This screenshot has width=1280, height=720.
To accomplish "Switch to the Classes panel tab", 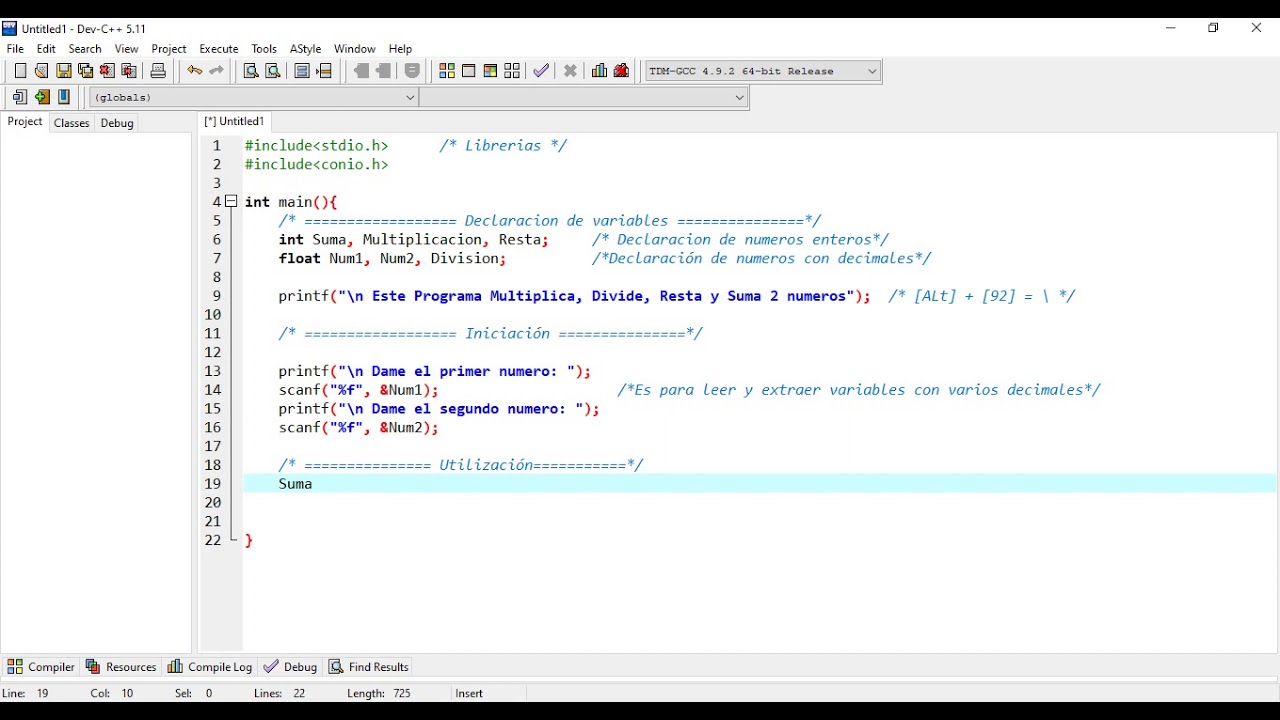I will click(71, 123).
